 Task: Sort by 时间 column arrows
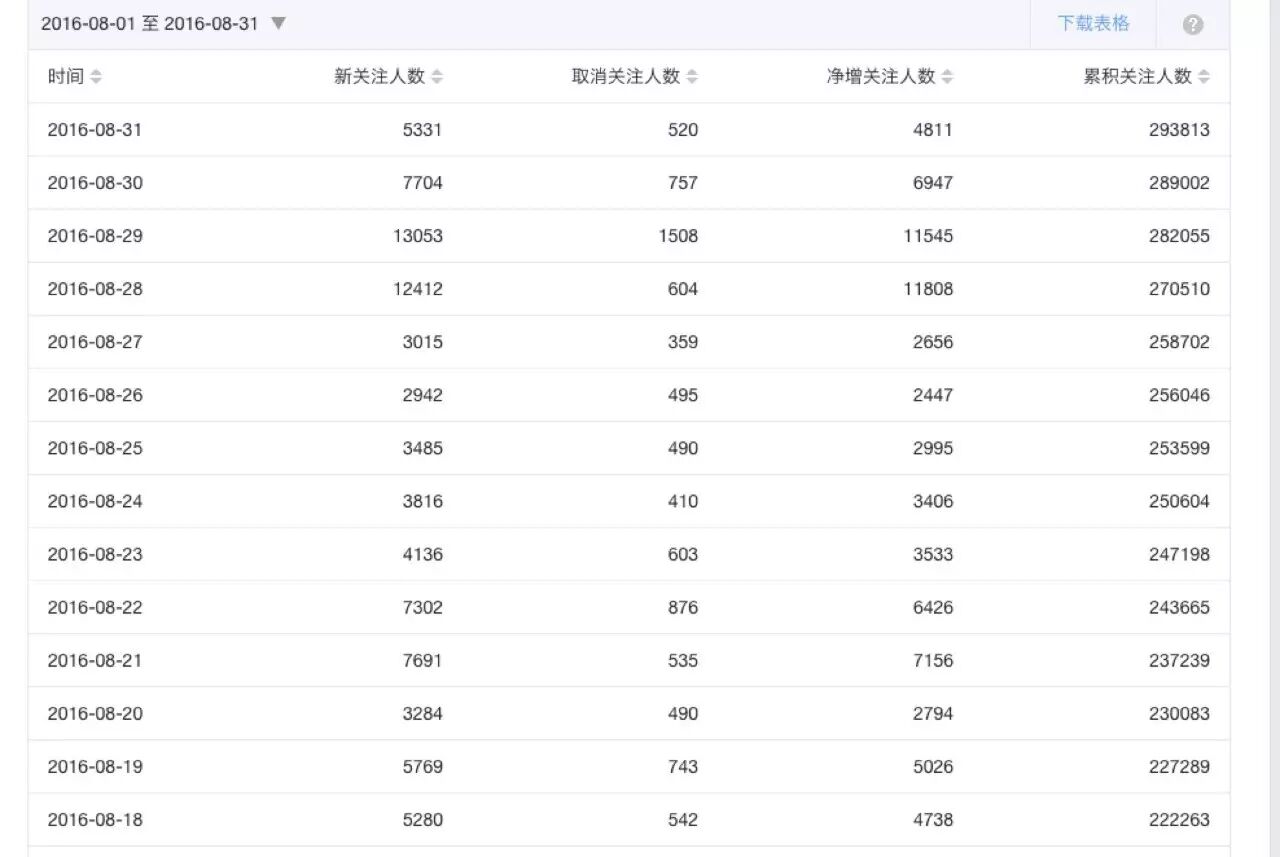(96, 77)
